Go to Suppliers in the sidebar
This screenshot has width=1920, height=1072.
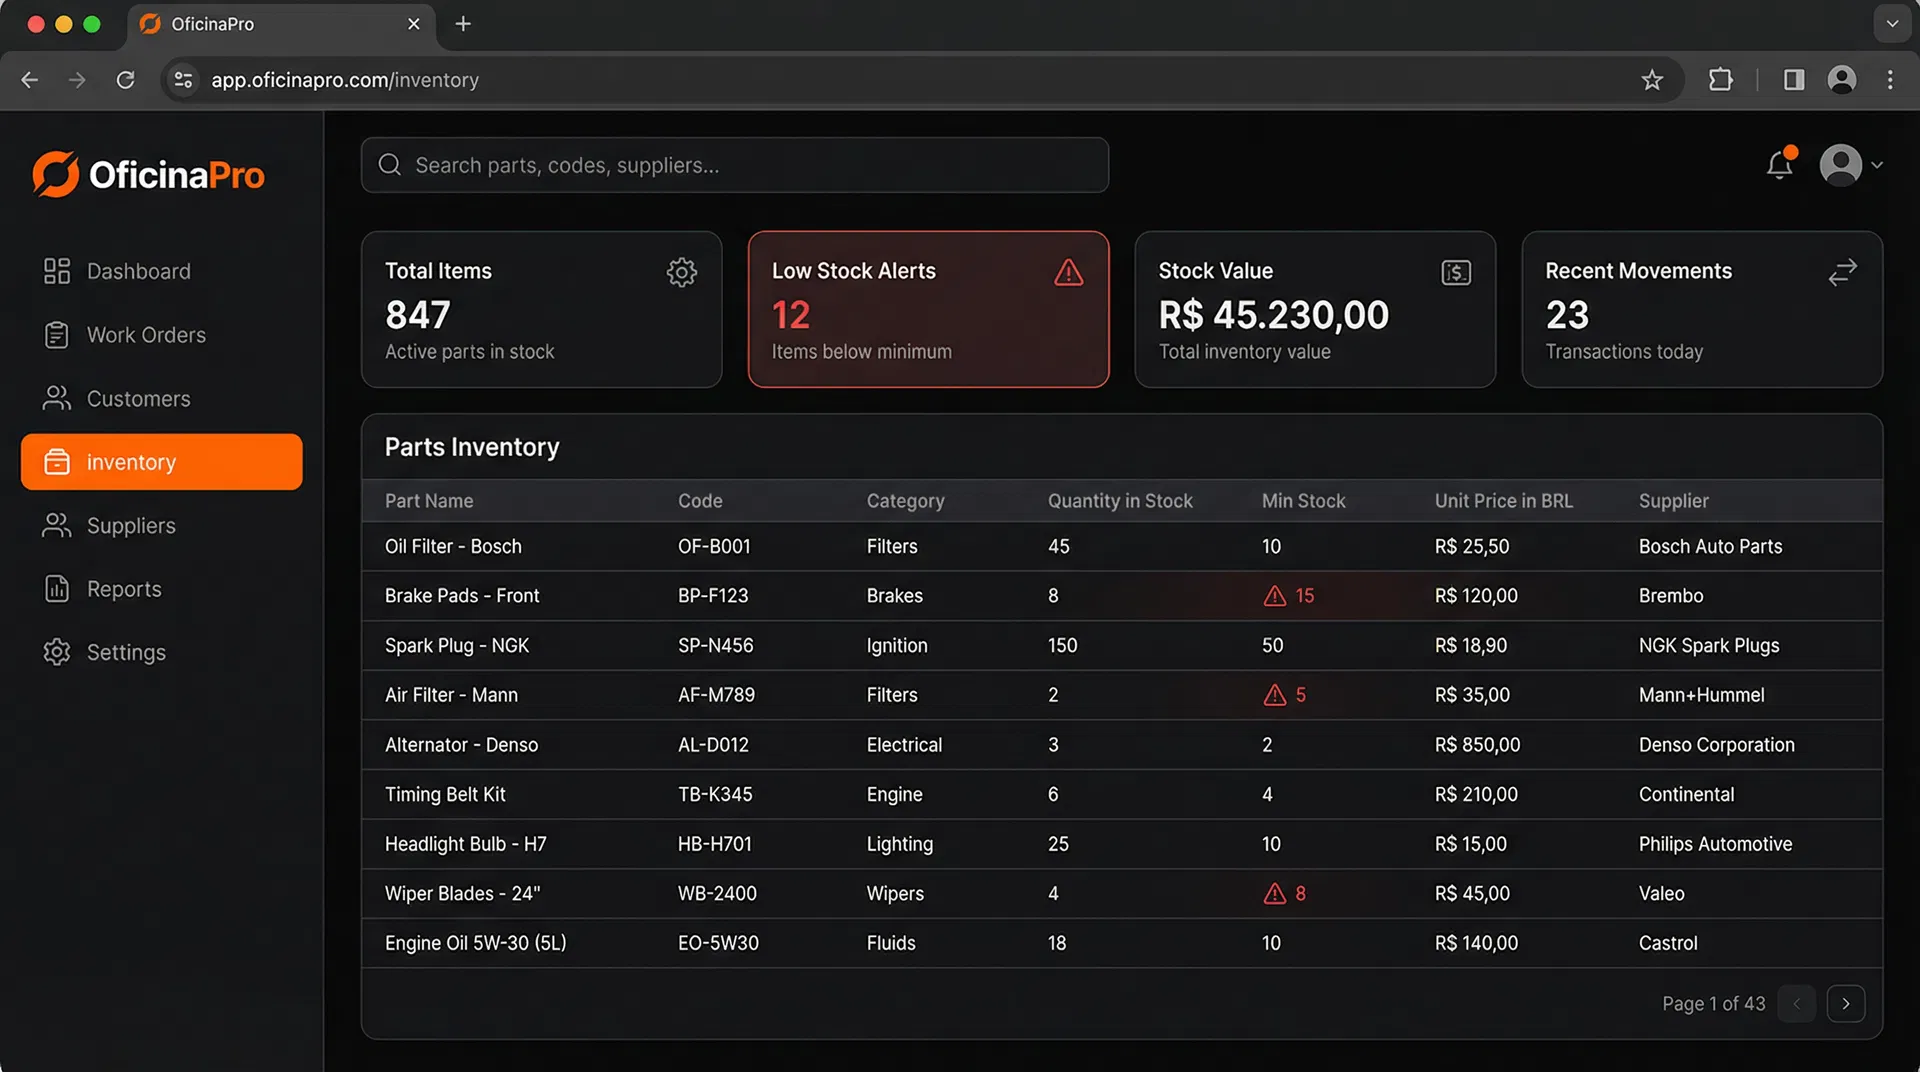tap(131, 526)
